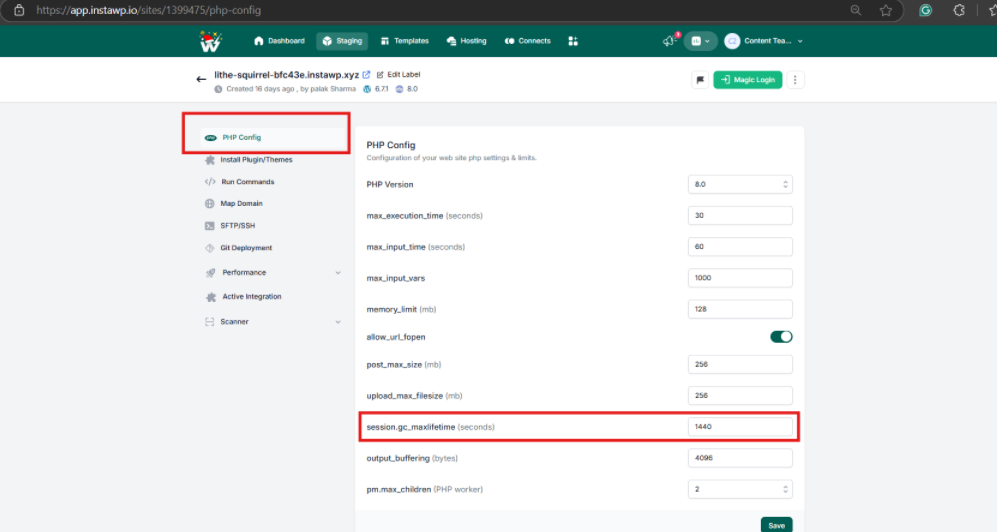Open Content Team account menu

click(x=764, y=41)
